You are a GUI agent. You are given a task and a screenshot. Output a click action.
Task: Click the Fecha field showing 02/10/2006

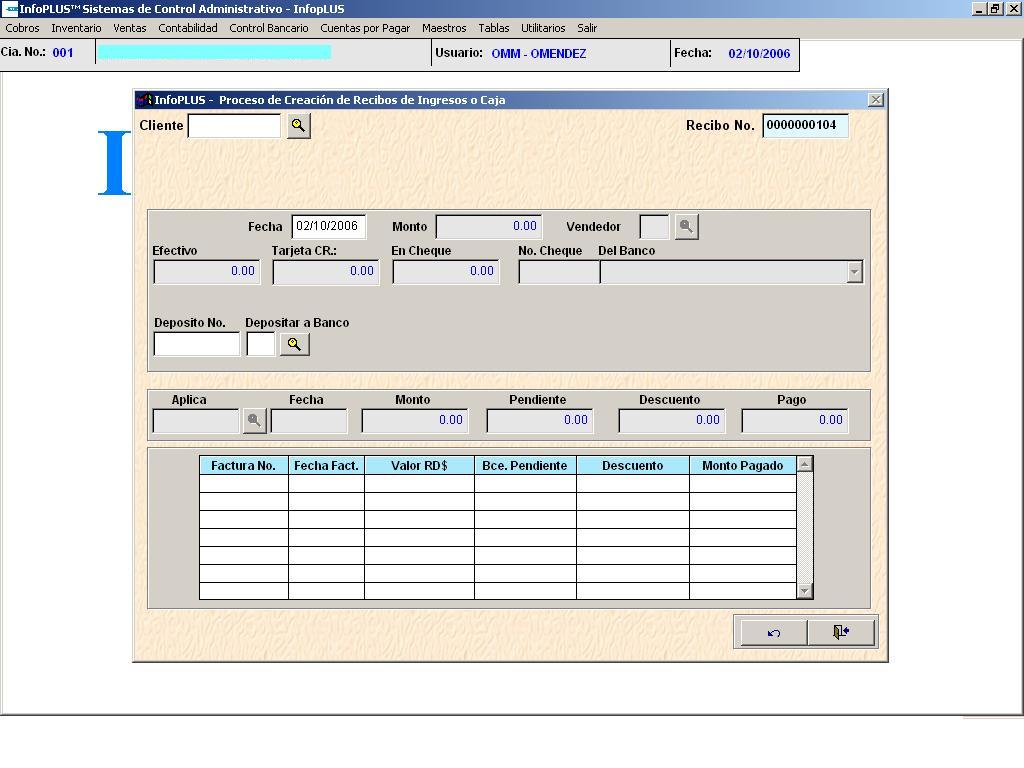(328, 227)
